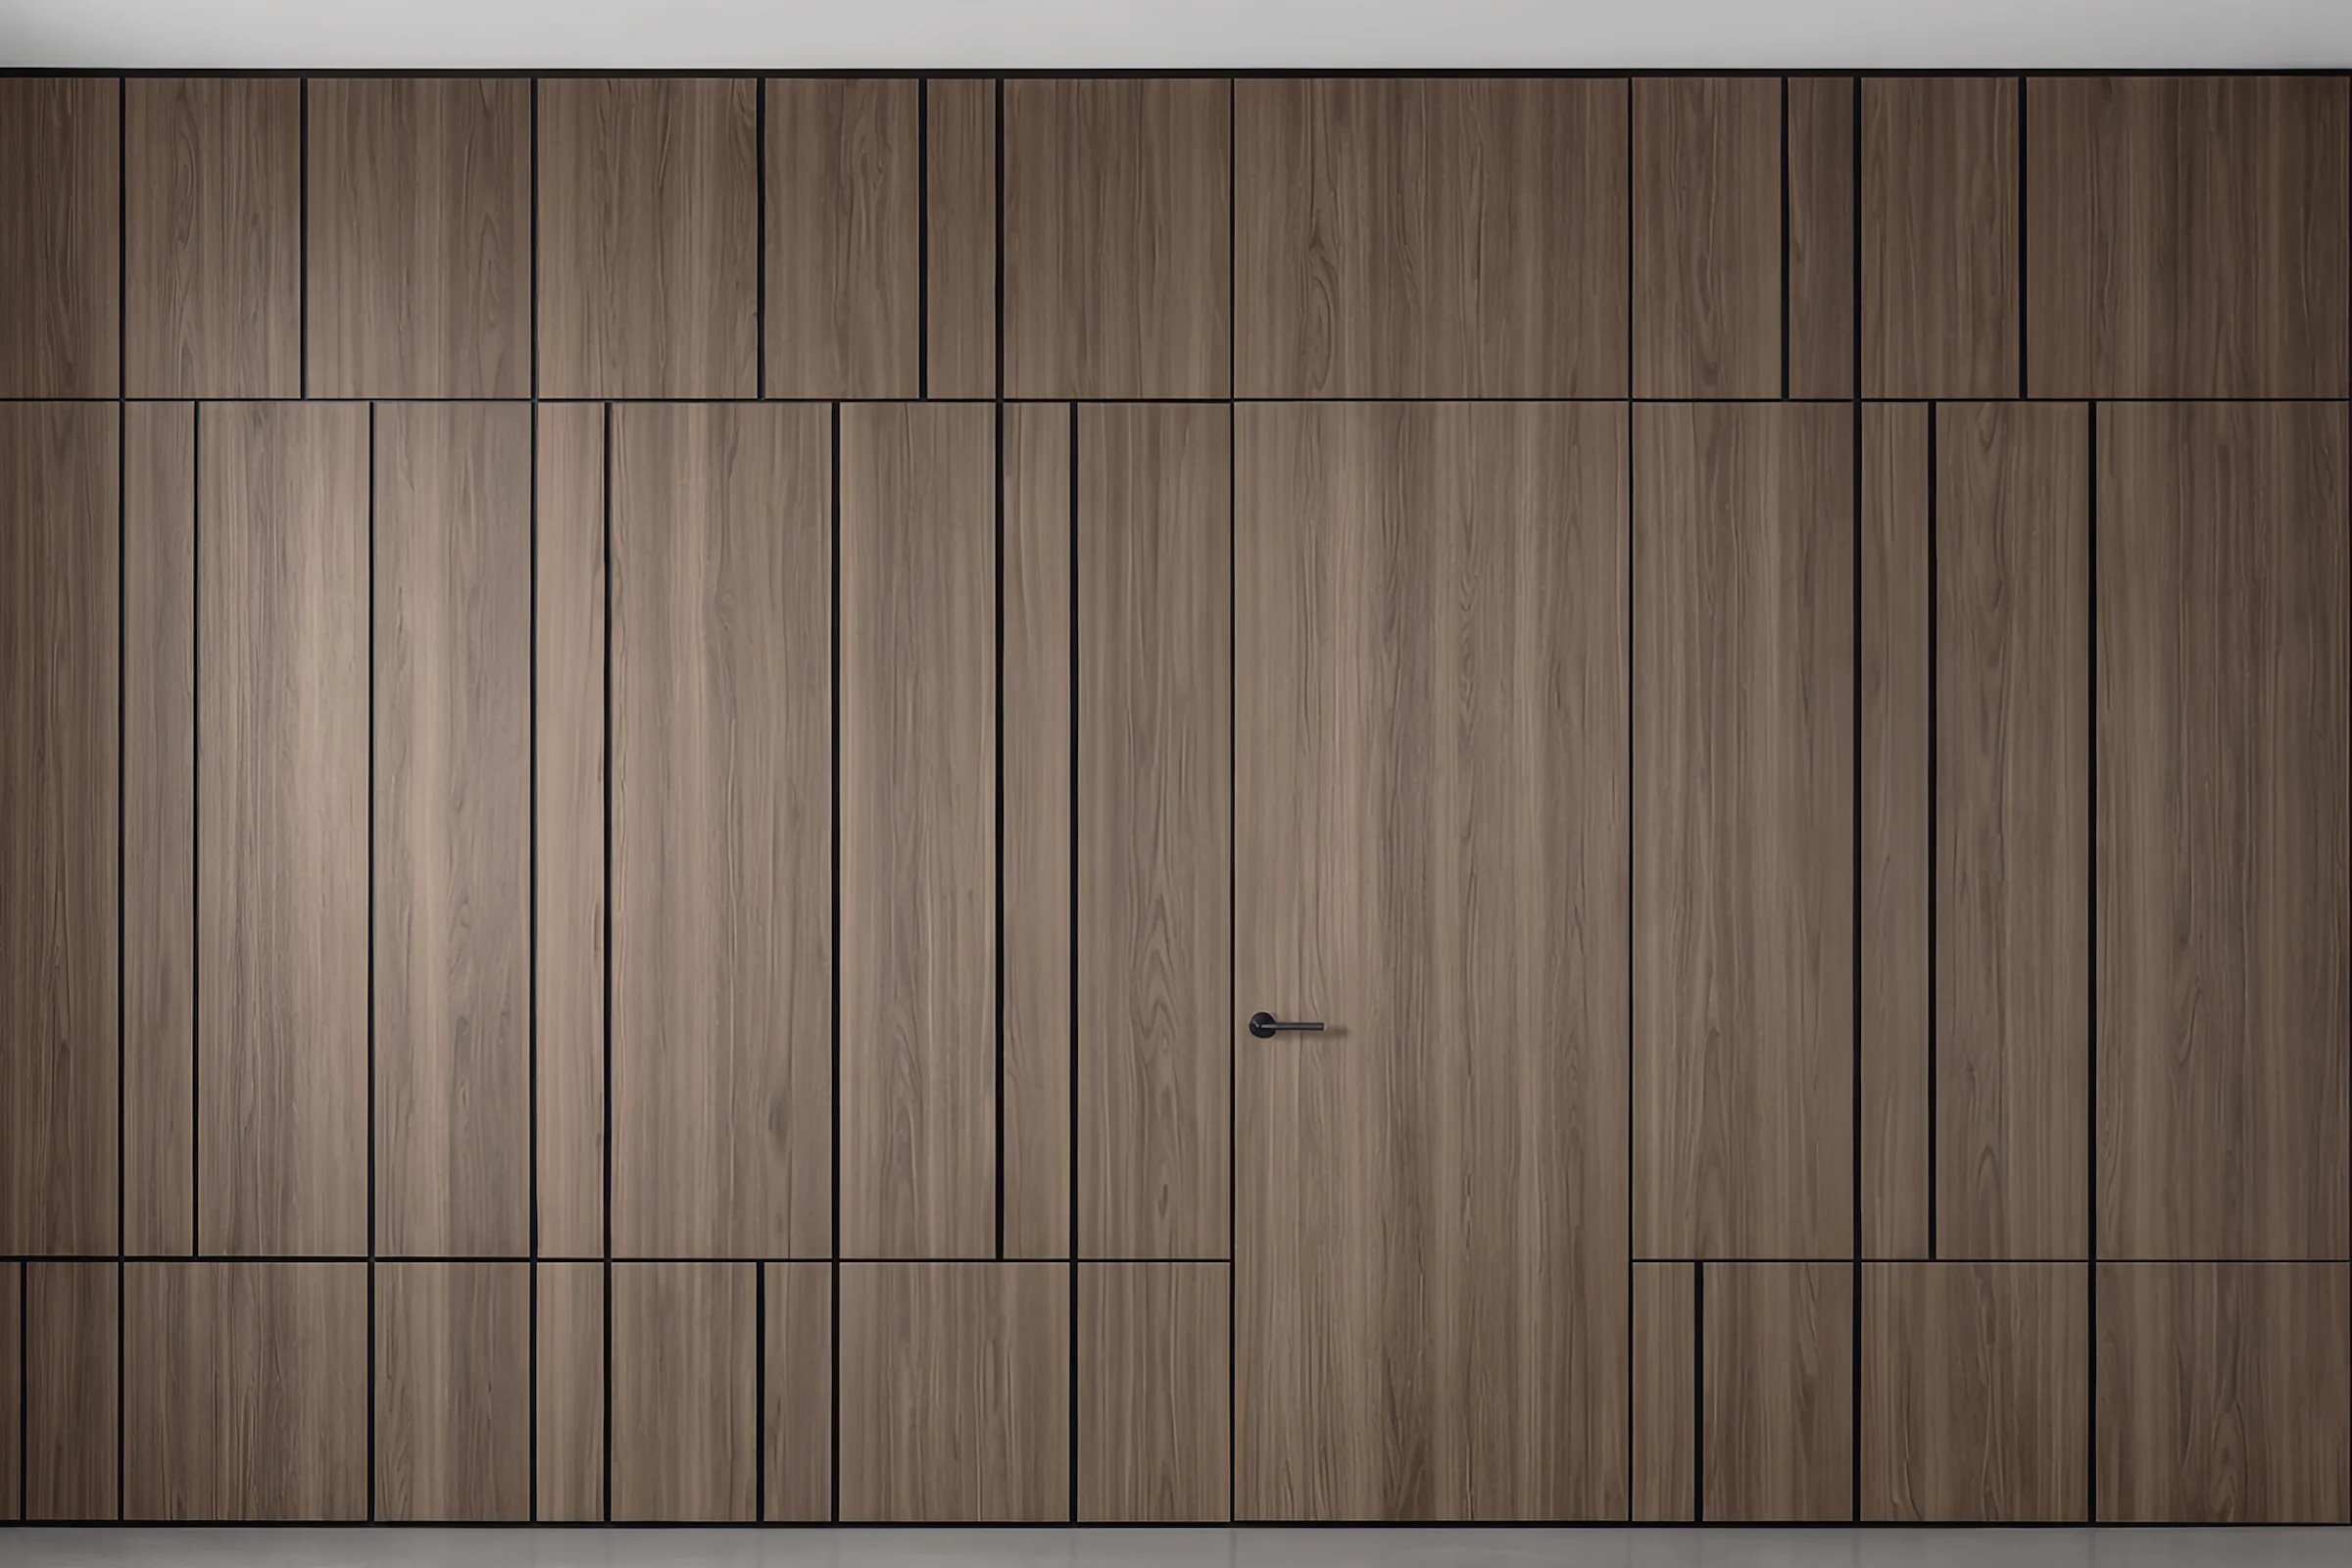The image size is (2352, 1568).
Task: Click the light gray floor strip at the bottom
Action: 1176,1548
